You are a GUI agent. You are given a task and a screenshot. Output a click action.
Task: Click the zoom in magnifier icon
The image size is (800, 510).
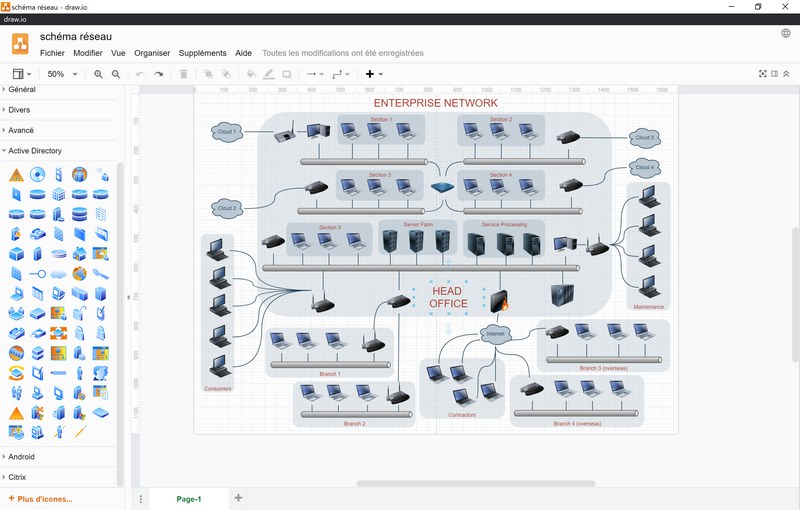point(98,74)
